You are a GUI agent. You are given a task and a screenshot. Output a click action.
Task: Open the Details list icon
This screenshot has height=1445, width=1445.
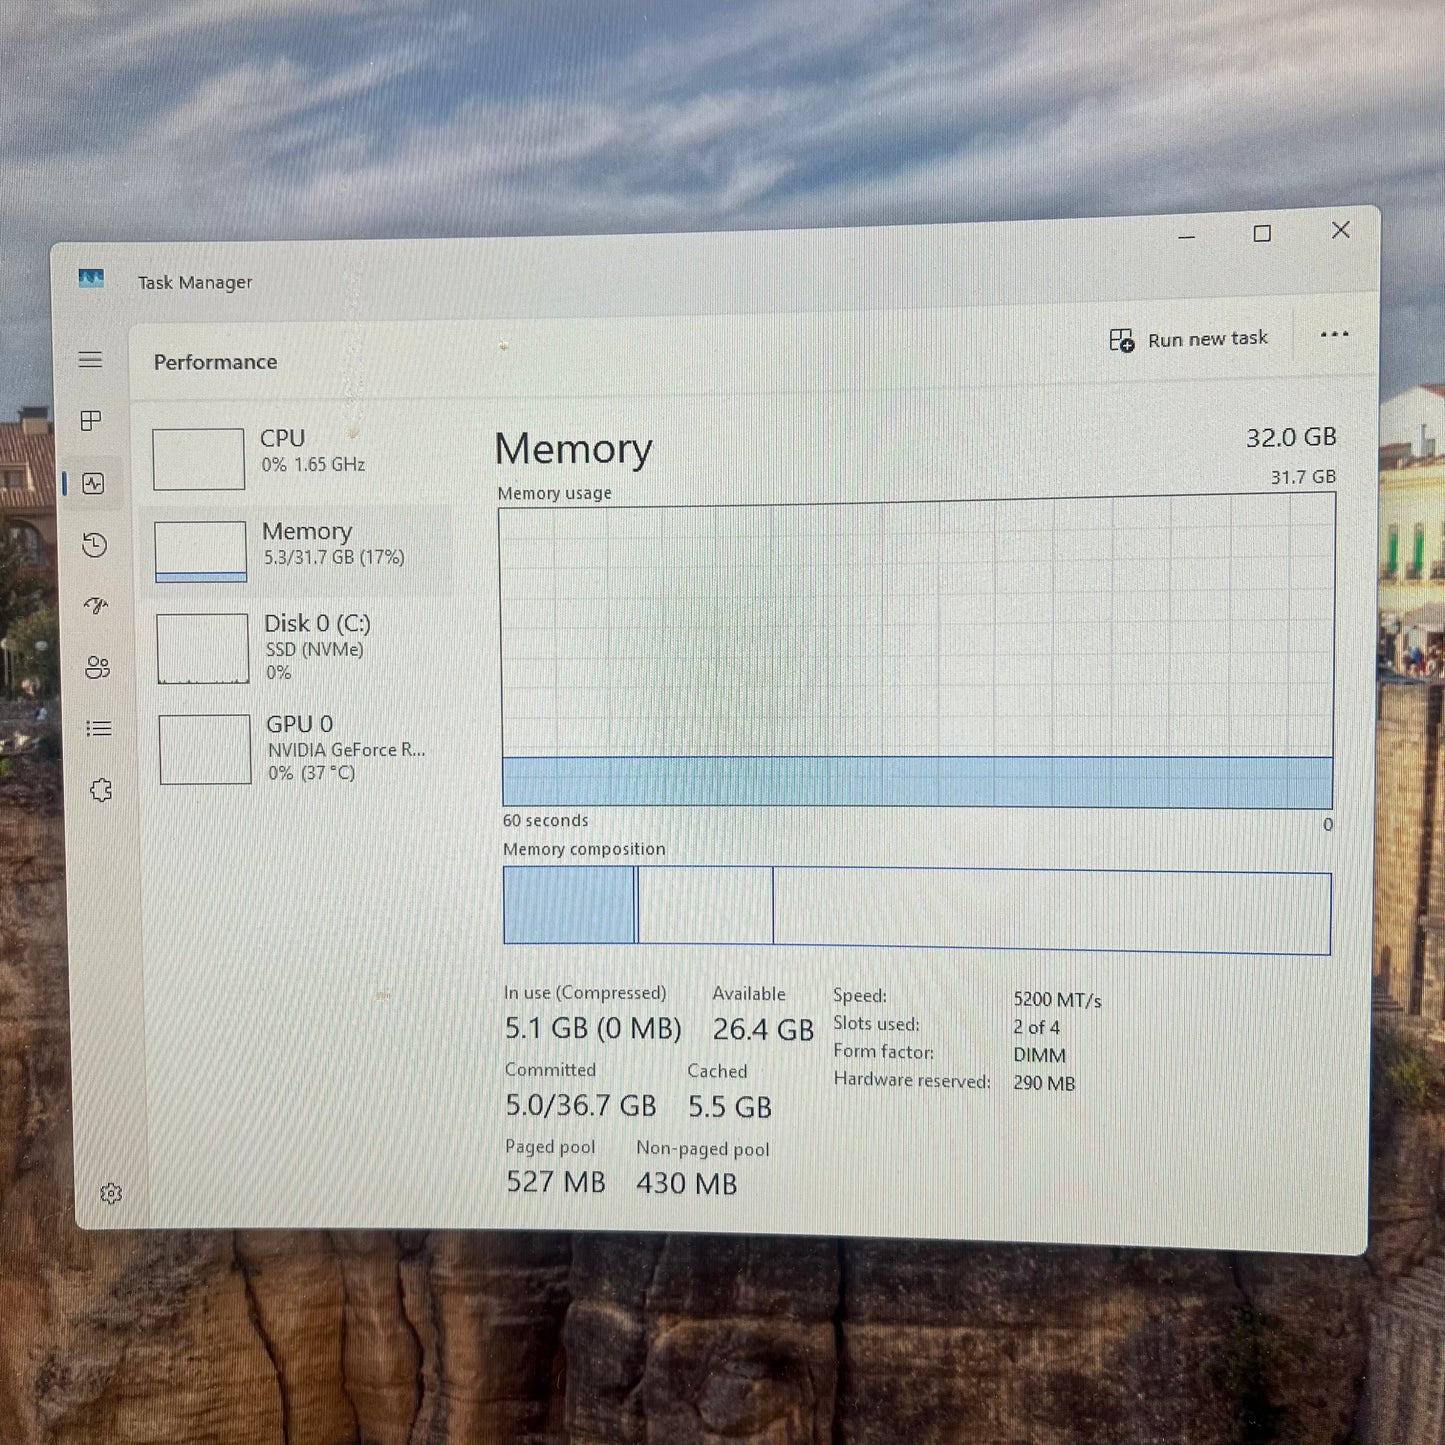pyautogui.click(x=99, y=728)
